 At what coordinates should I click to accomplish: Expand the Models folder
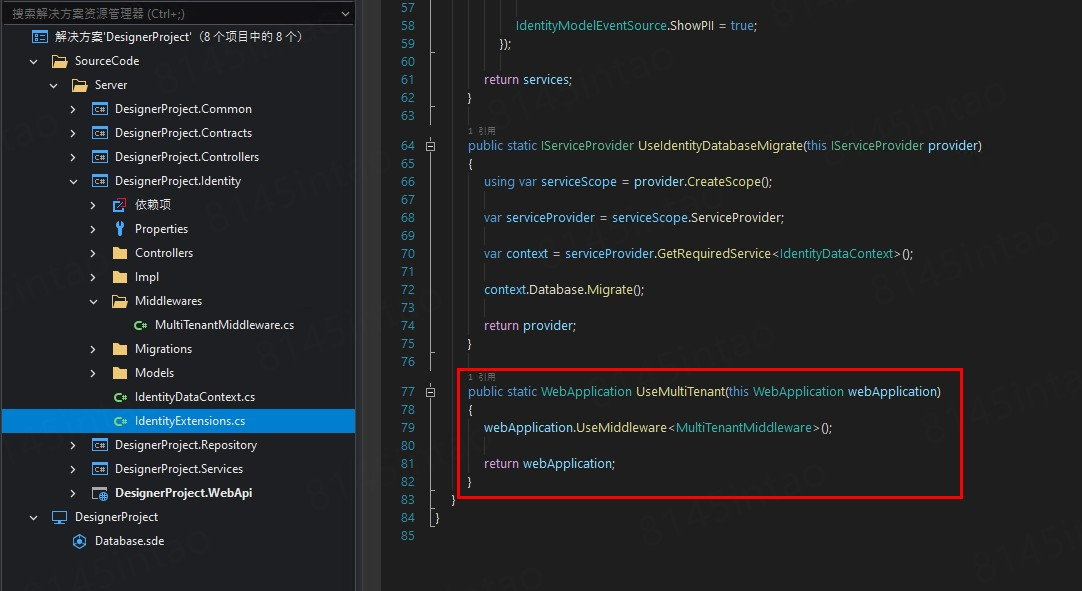[93, 373]
